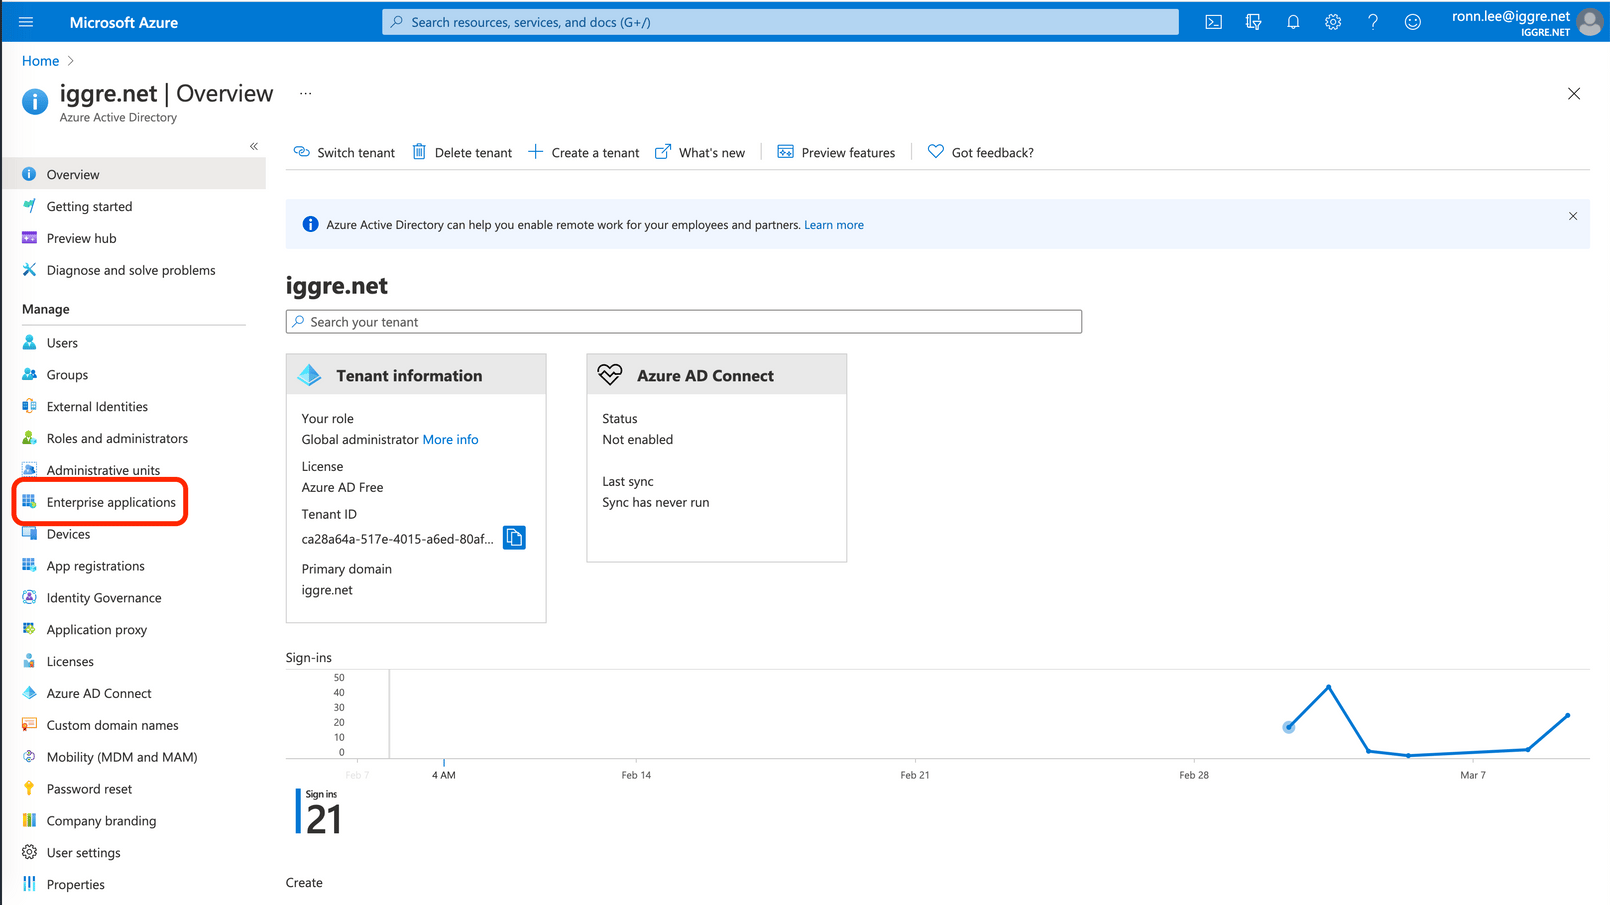This screenshot has width=1610, height=905.
Task: Collapse the left navigation menu
Action: pyautogui.click(x=254, y=146)
